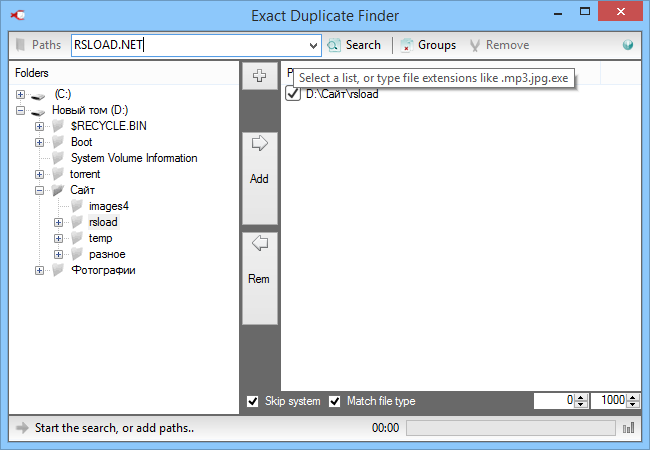Click the open Сайт folder icon
This screenshot has height=450, width=650.
coord(58,190)
